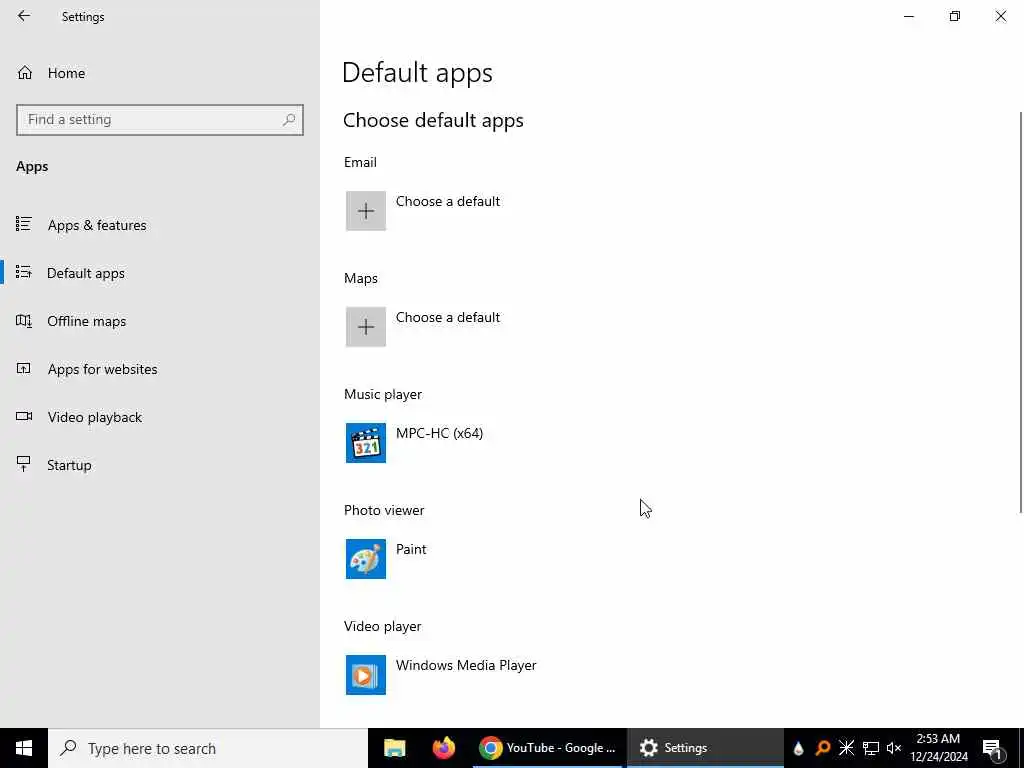Open File Explorer from the taskbar
This screenshot has height=768, width=1024.
tap(394, 748)
